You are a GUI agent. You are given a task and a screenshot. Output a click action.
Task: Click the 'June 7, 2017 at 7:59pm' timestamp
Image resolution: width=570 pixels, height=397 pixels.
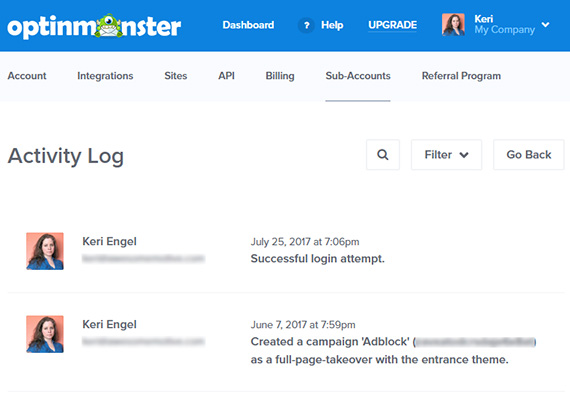click(303, 325)
